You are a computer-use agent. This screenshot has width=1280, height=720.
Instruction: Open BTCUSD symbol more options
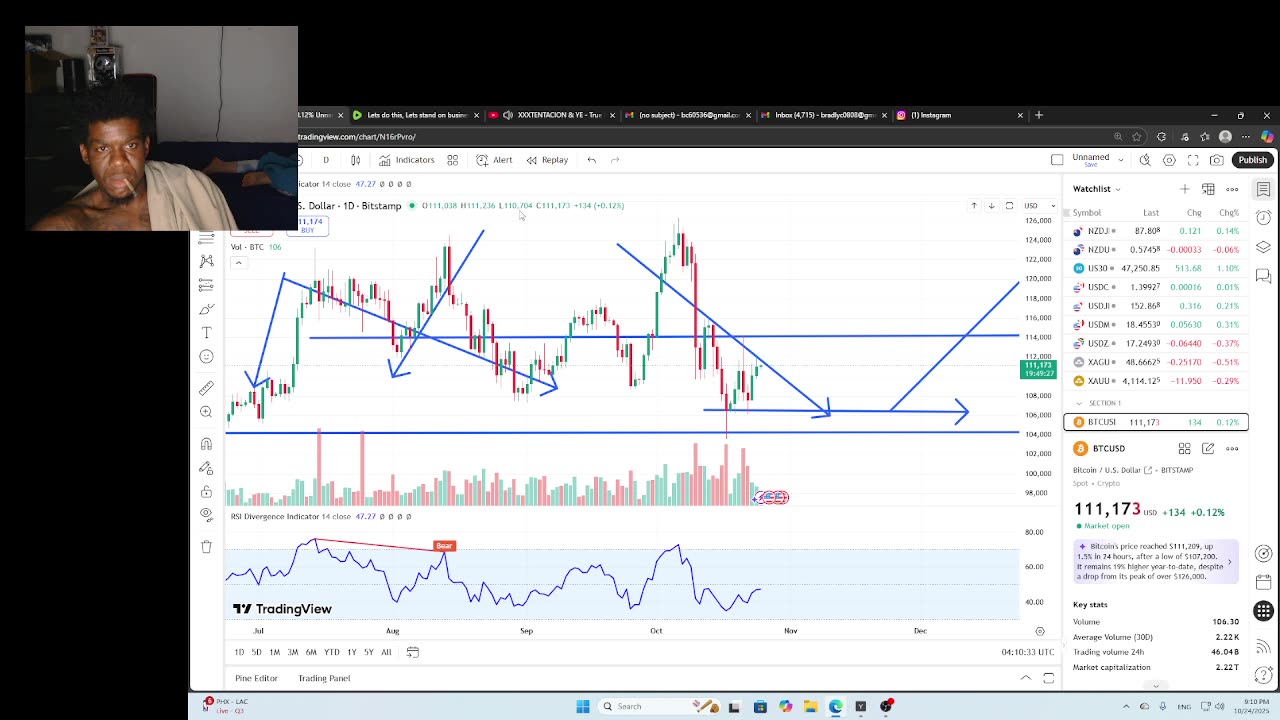1232,449
